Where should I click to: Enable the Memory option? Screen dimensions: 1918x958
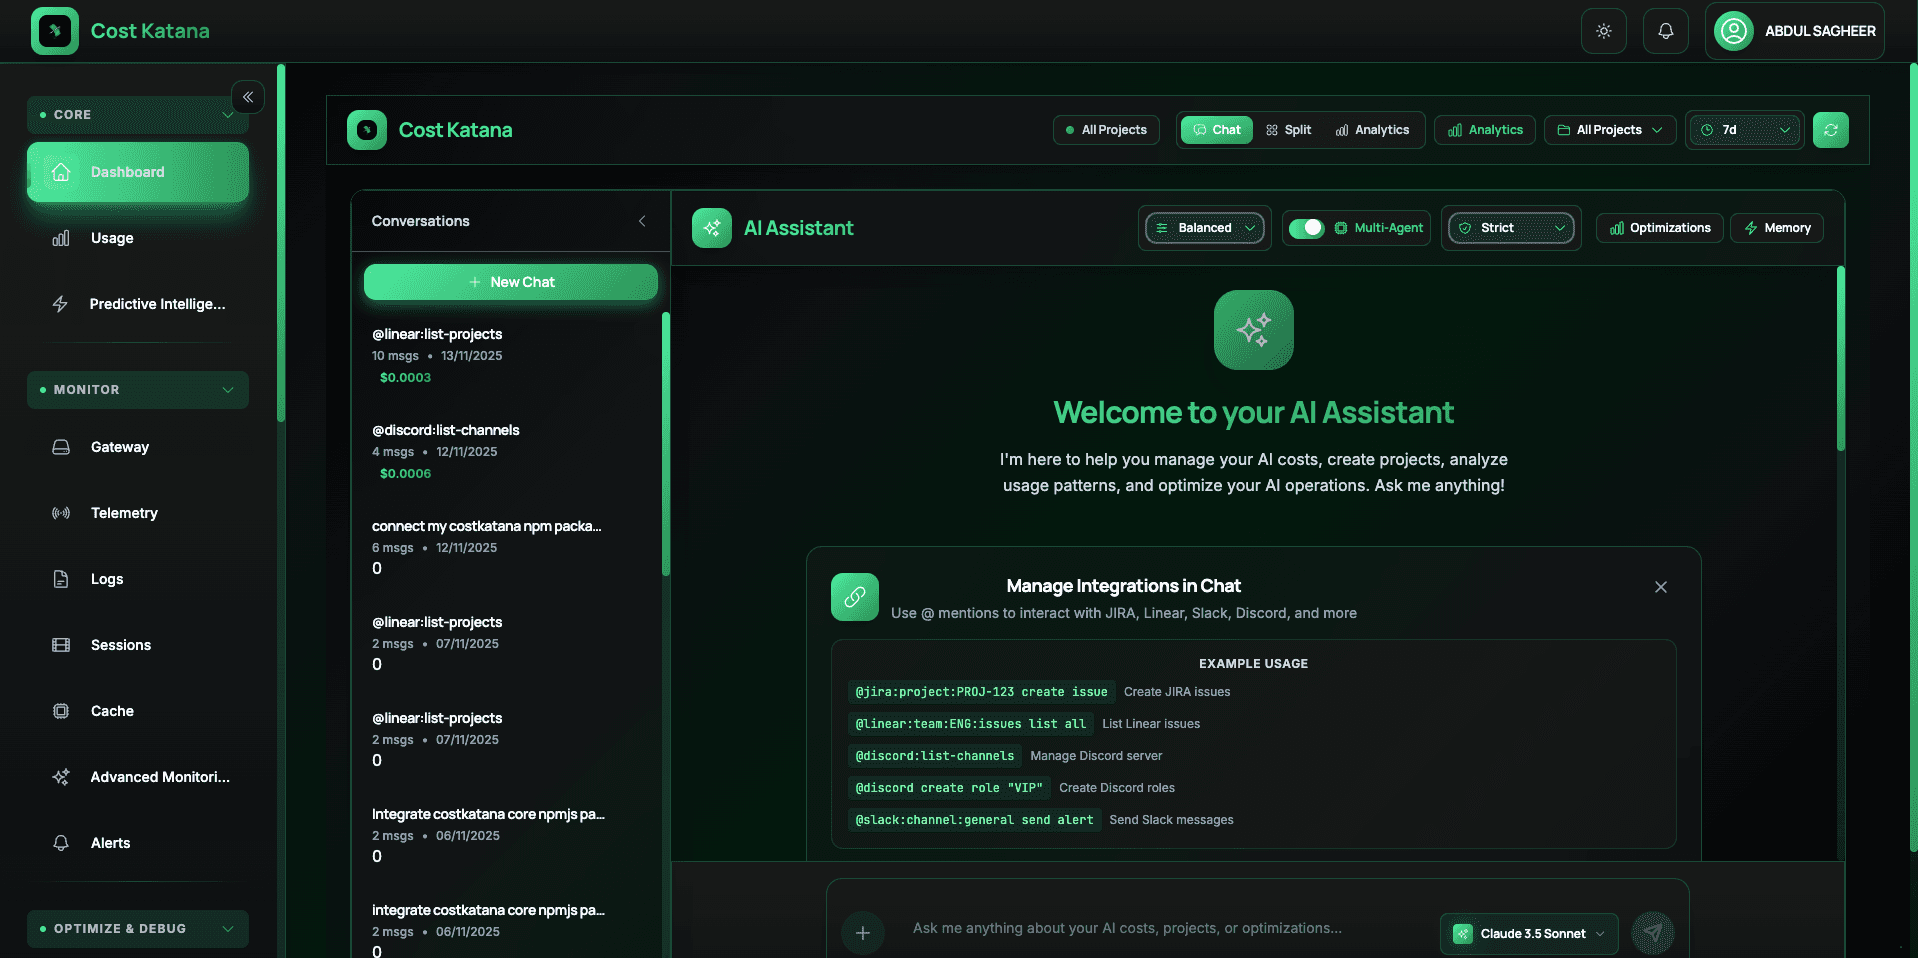tap(1777, 228)
